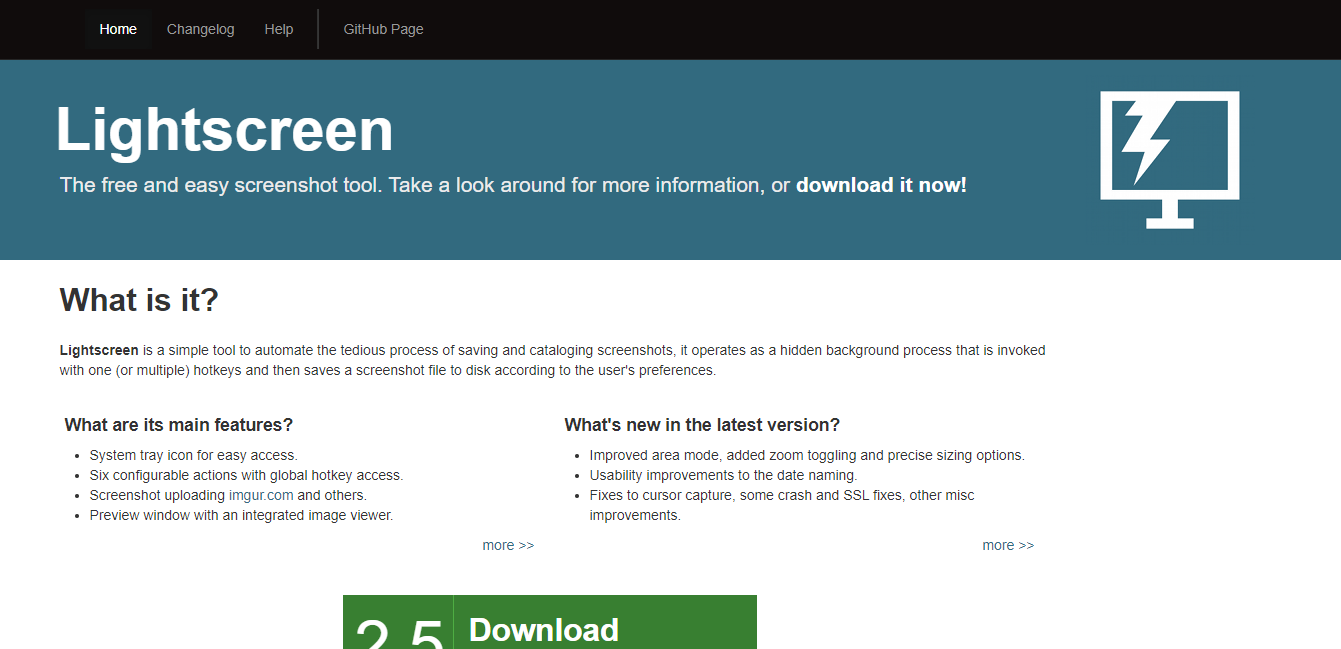Viewport: 1341px width, 649px height.
Task: Open the Help page
Action: coord(279,29)
